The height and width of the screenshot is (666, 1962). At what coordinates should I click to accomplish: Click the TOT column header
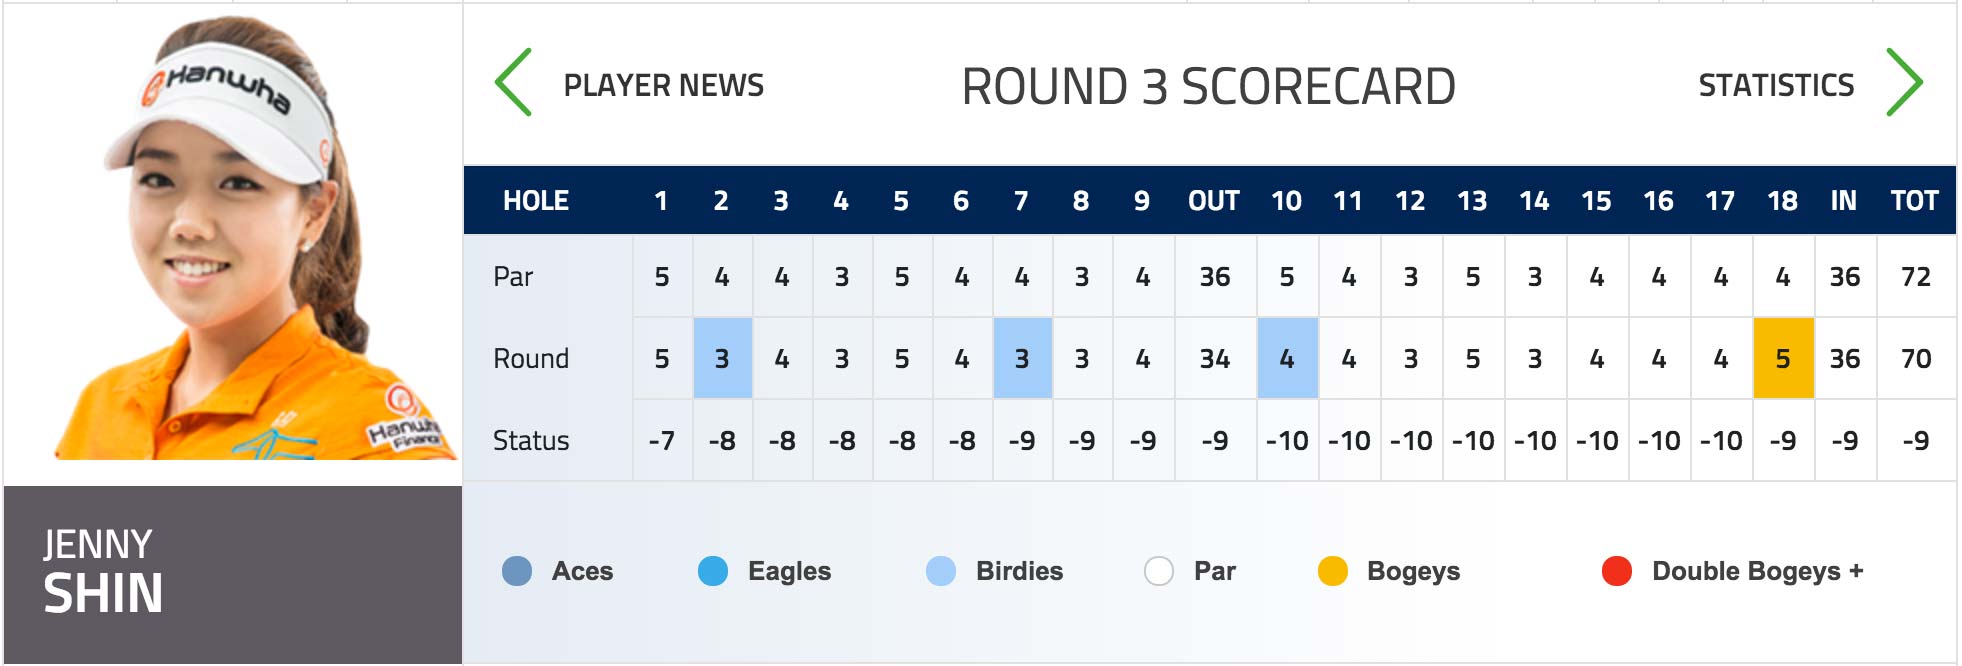(x=1915, y=201)
